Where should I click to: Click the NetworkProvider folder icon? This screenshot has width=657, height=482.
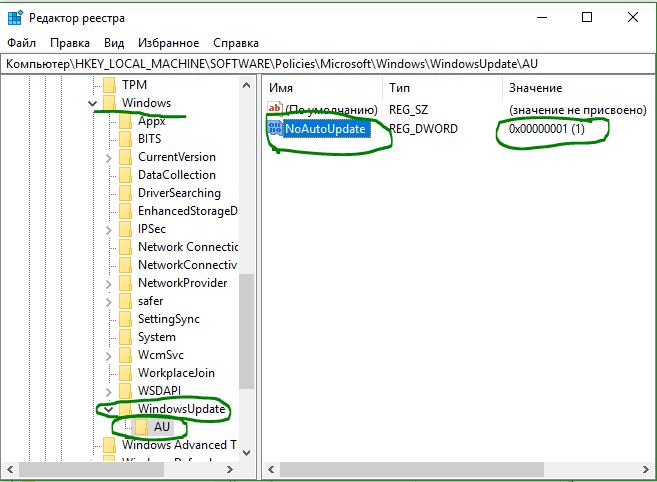[126, 283]
